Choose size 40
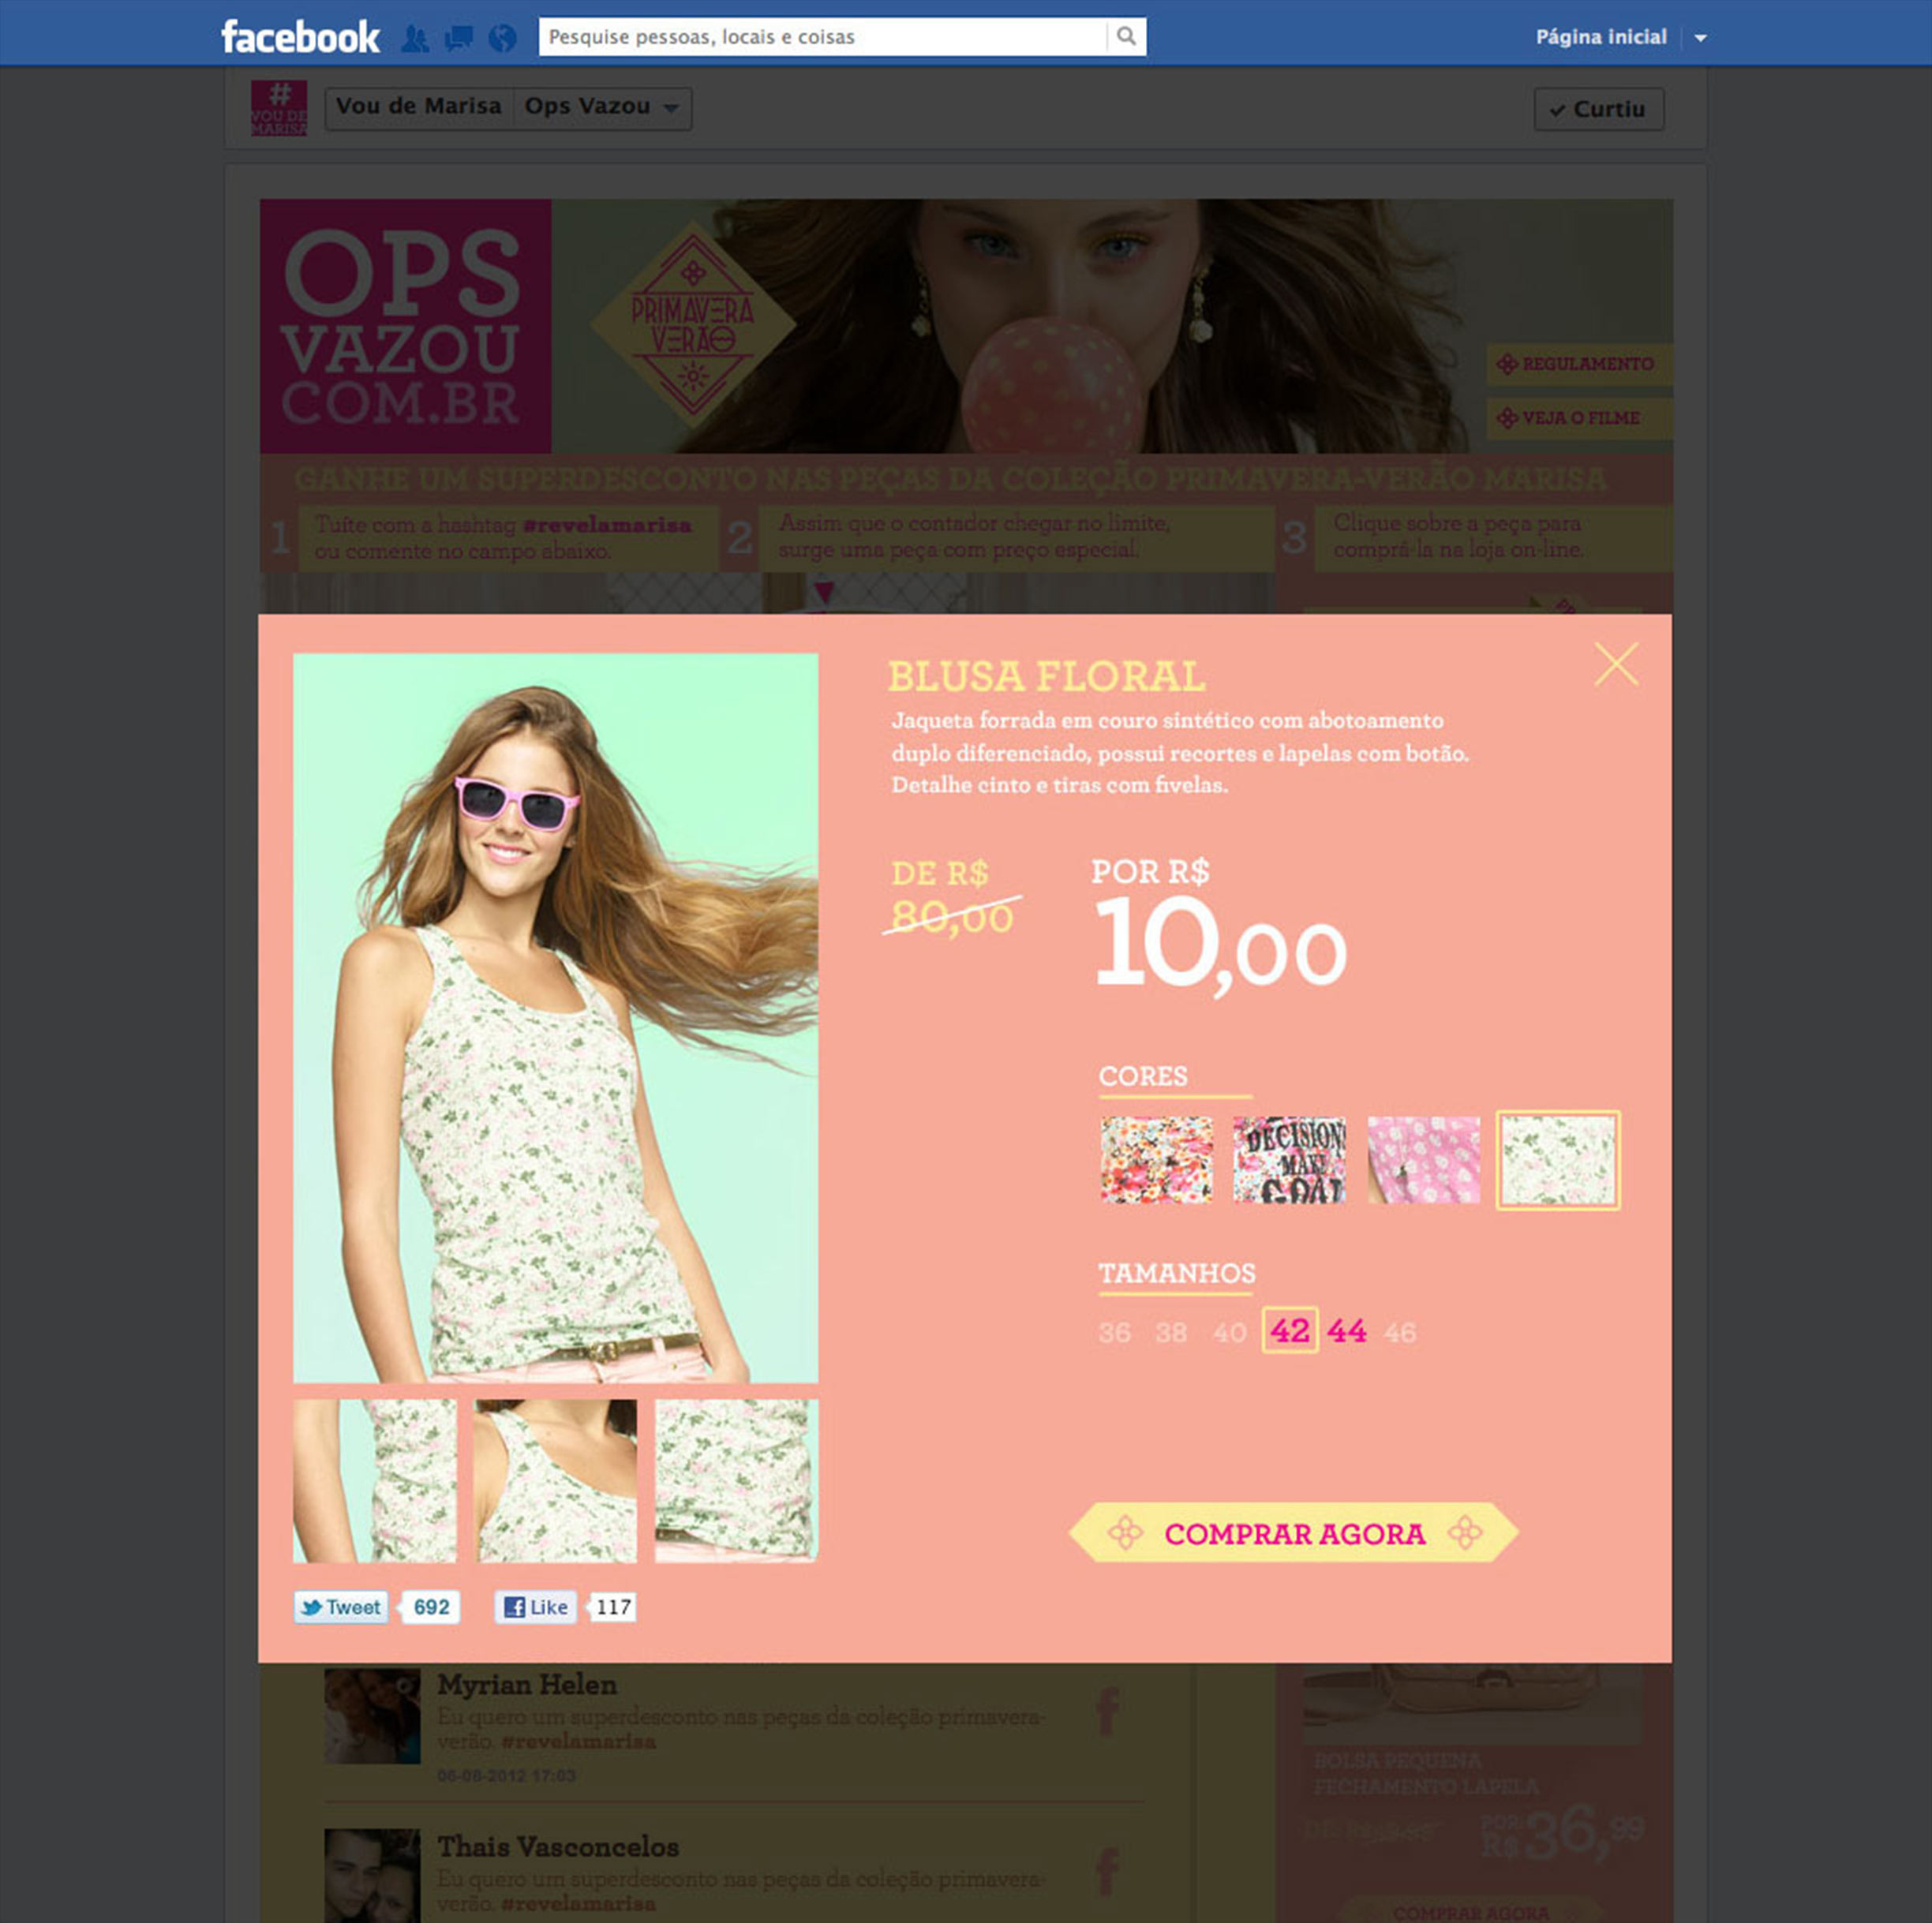The width and height of the screenshot is (1932, 1923). (x=1229, y=1332)
